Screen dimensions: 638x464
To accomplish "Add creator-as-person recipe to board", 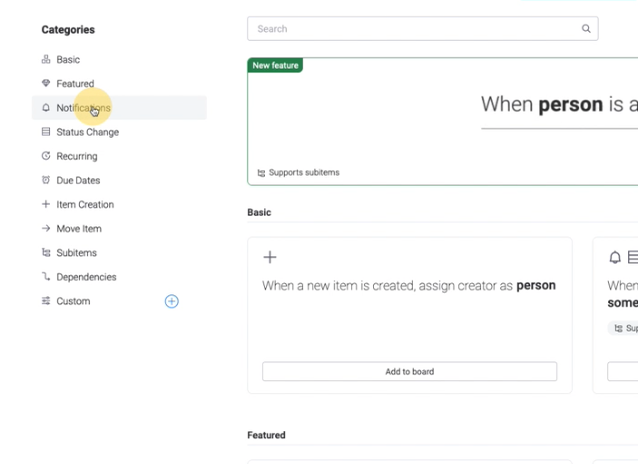I will click(409, 371).
